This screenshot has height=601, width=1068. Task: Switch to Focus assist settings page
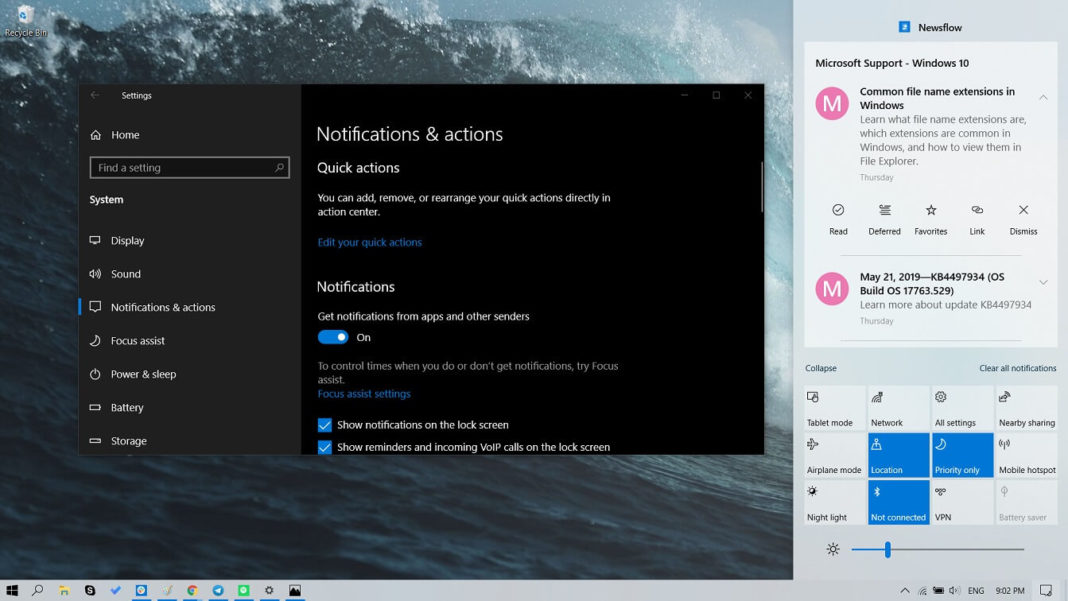pyautogui.click(x=136, y=340)
